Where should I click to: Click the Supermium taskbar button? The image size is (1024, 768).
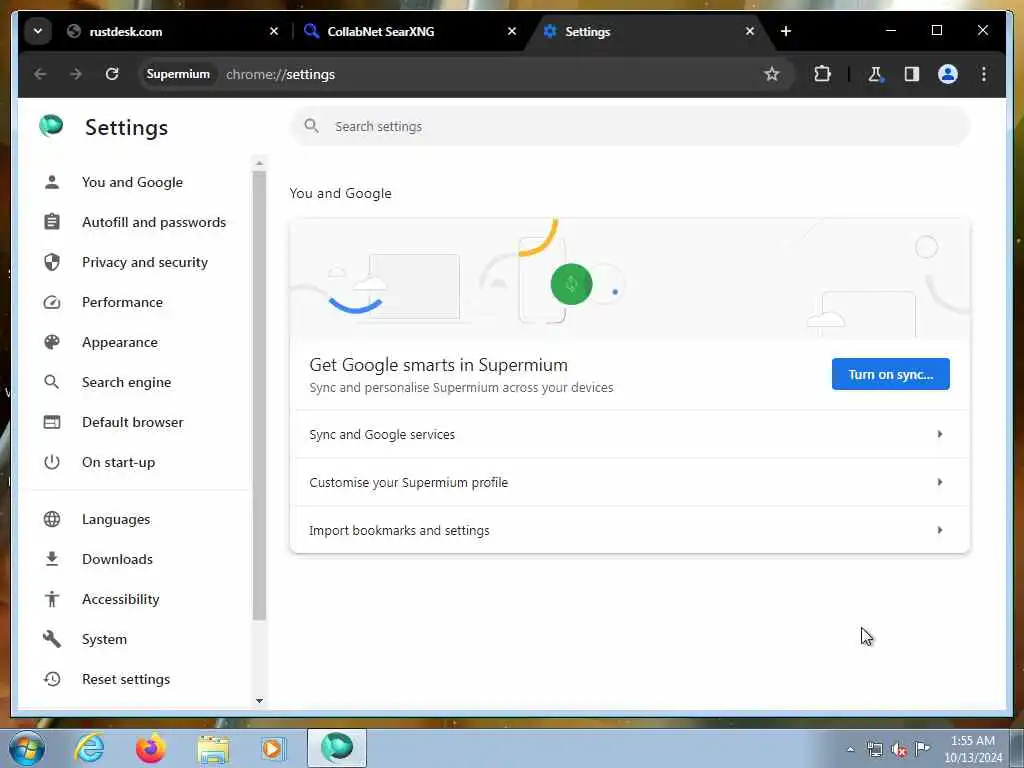point(337,748)
